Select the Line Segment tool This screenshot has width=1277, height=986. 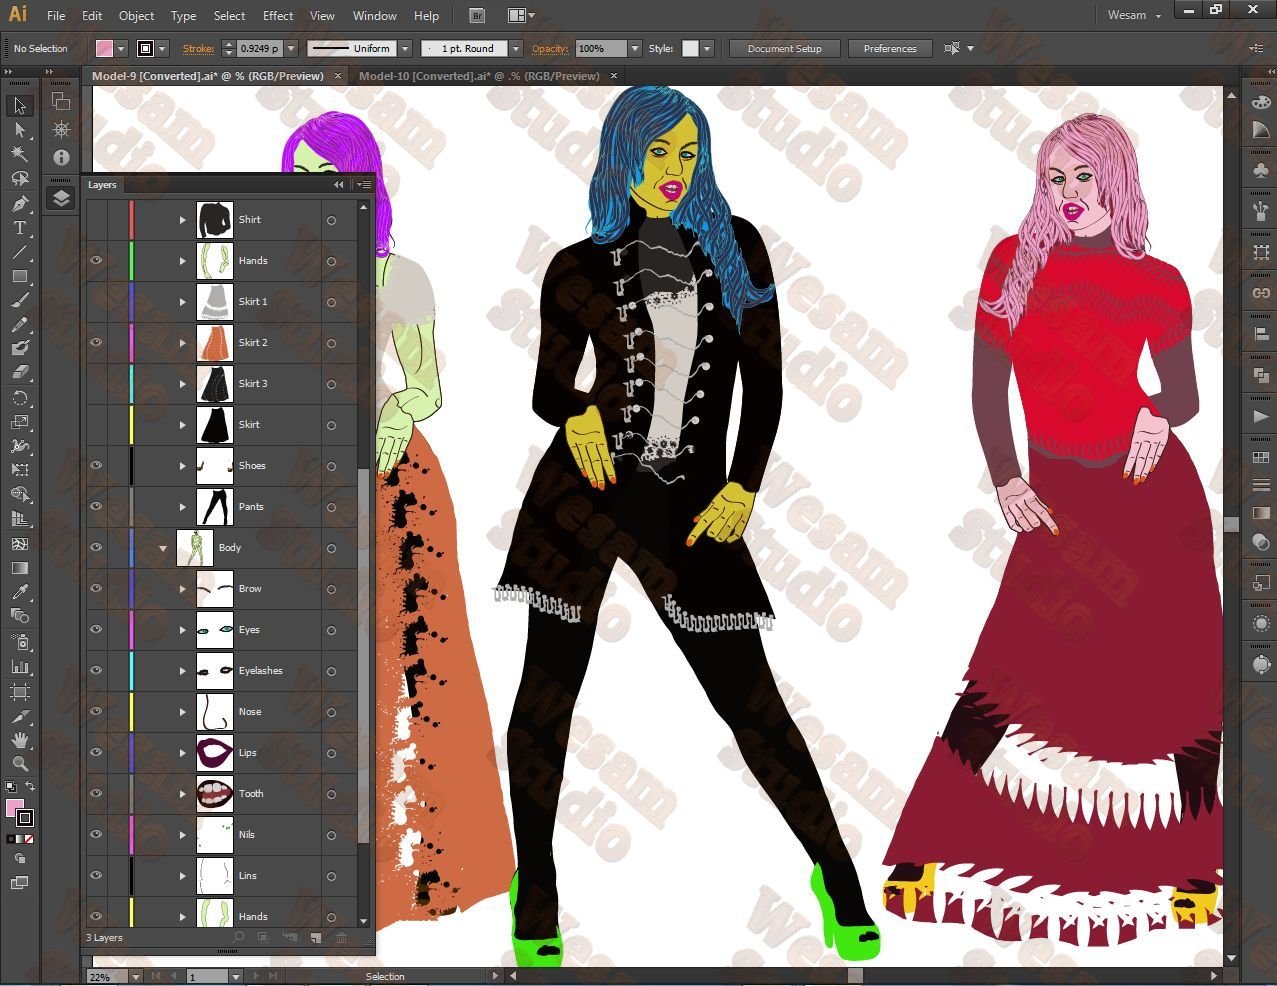(20, 252)
